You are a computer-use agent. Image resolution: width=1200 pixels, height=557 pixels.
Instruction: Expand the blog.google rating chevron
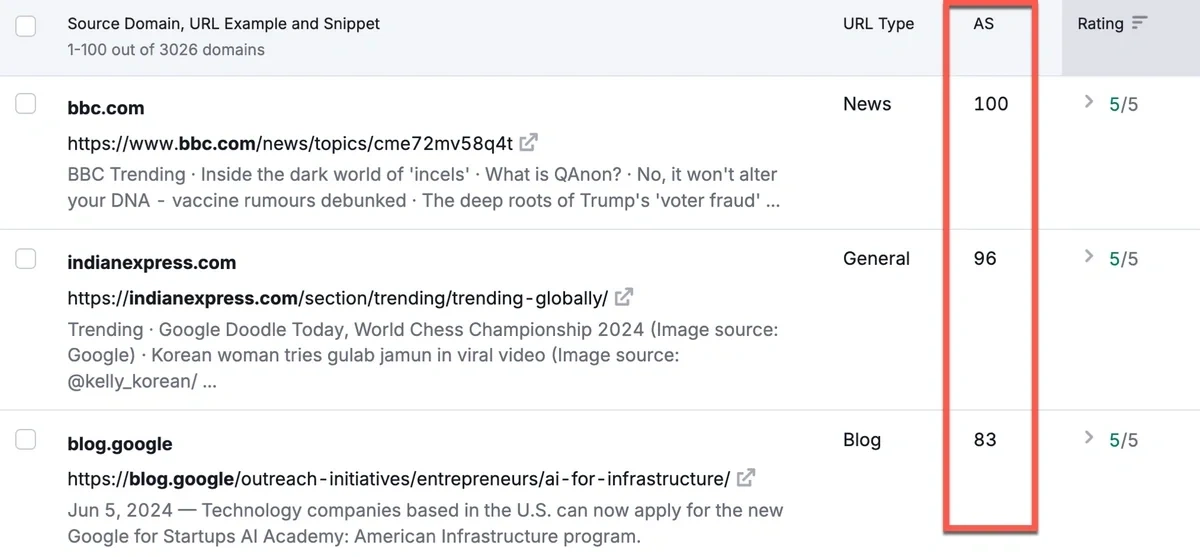click(x=1090, y=439)
